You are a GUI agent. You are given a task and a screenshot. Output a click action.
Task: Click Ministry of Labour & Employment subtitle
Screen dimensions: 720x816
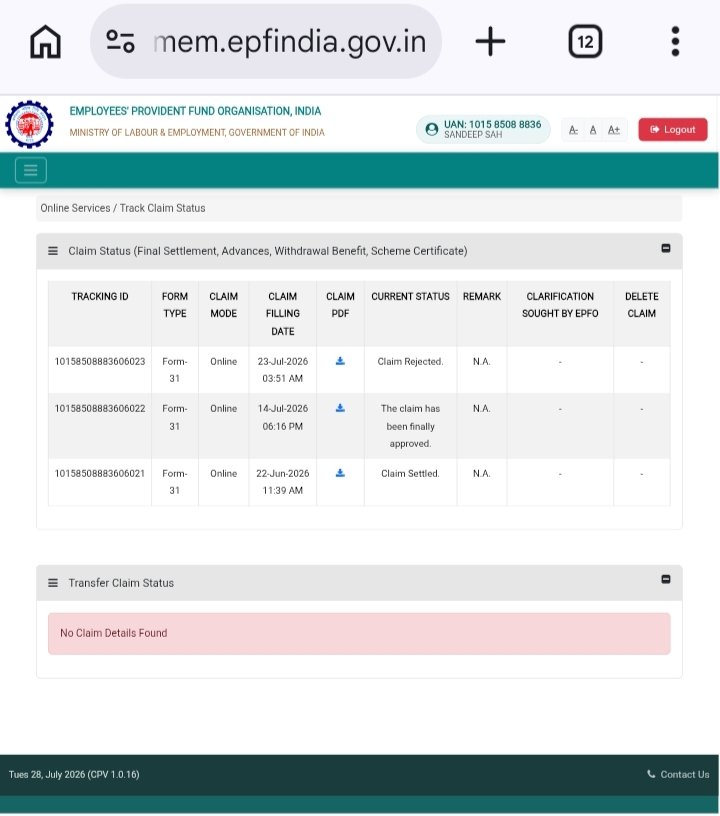pos(197,133)
